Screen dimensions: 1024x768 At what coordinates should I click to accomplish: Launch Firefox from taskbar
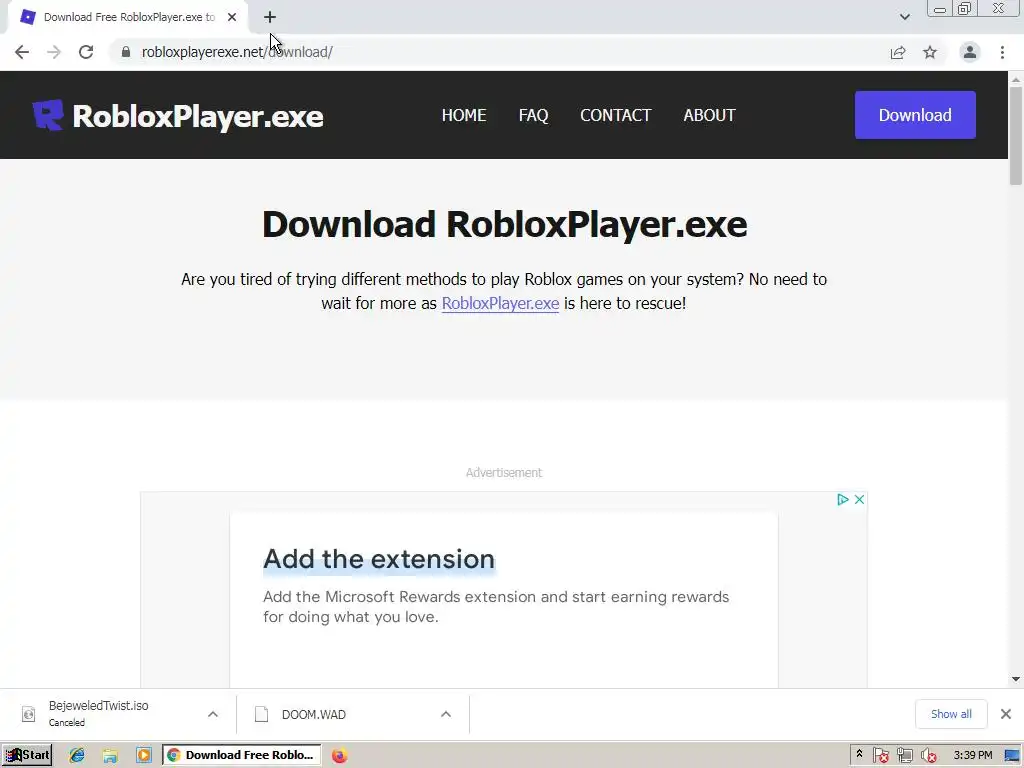pyautogui.click(x=339, y=756)
